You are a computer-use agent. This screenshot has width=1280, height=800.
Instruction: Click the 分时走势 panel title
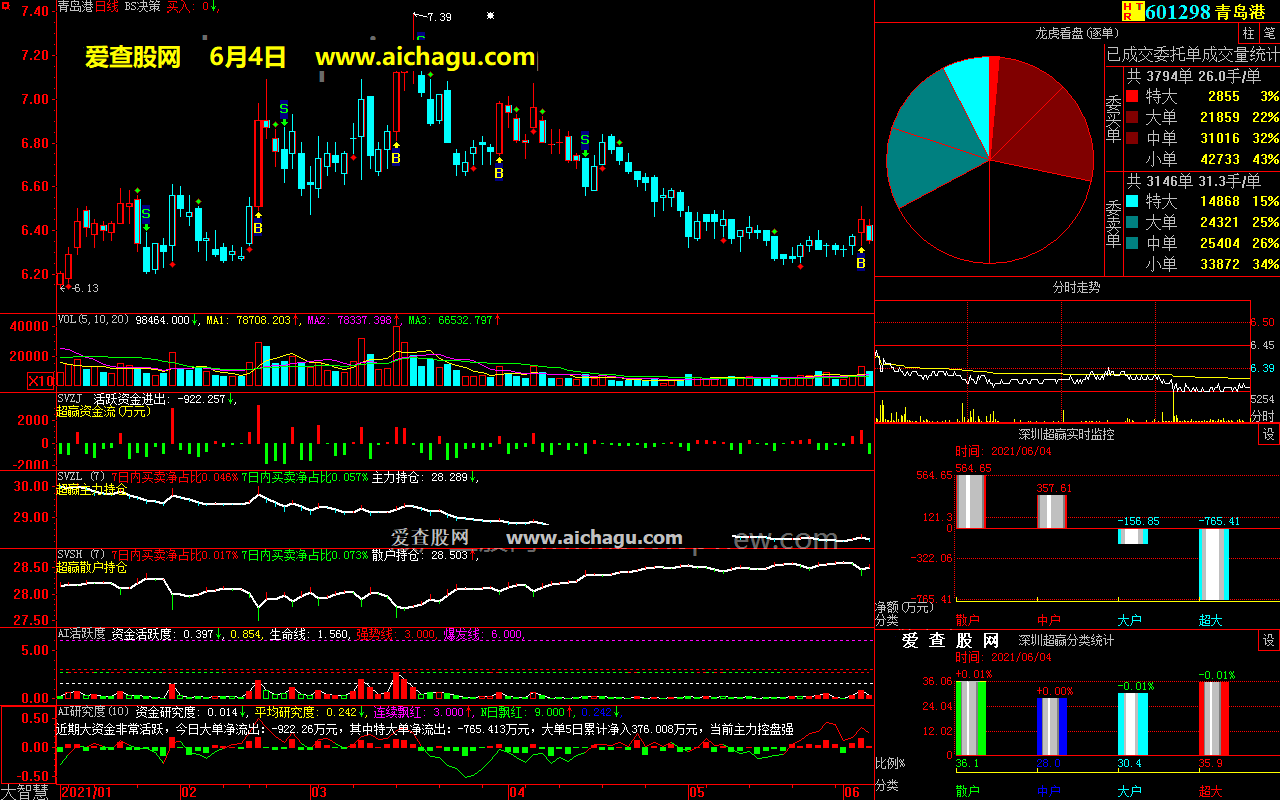(1077, 287)
